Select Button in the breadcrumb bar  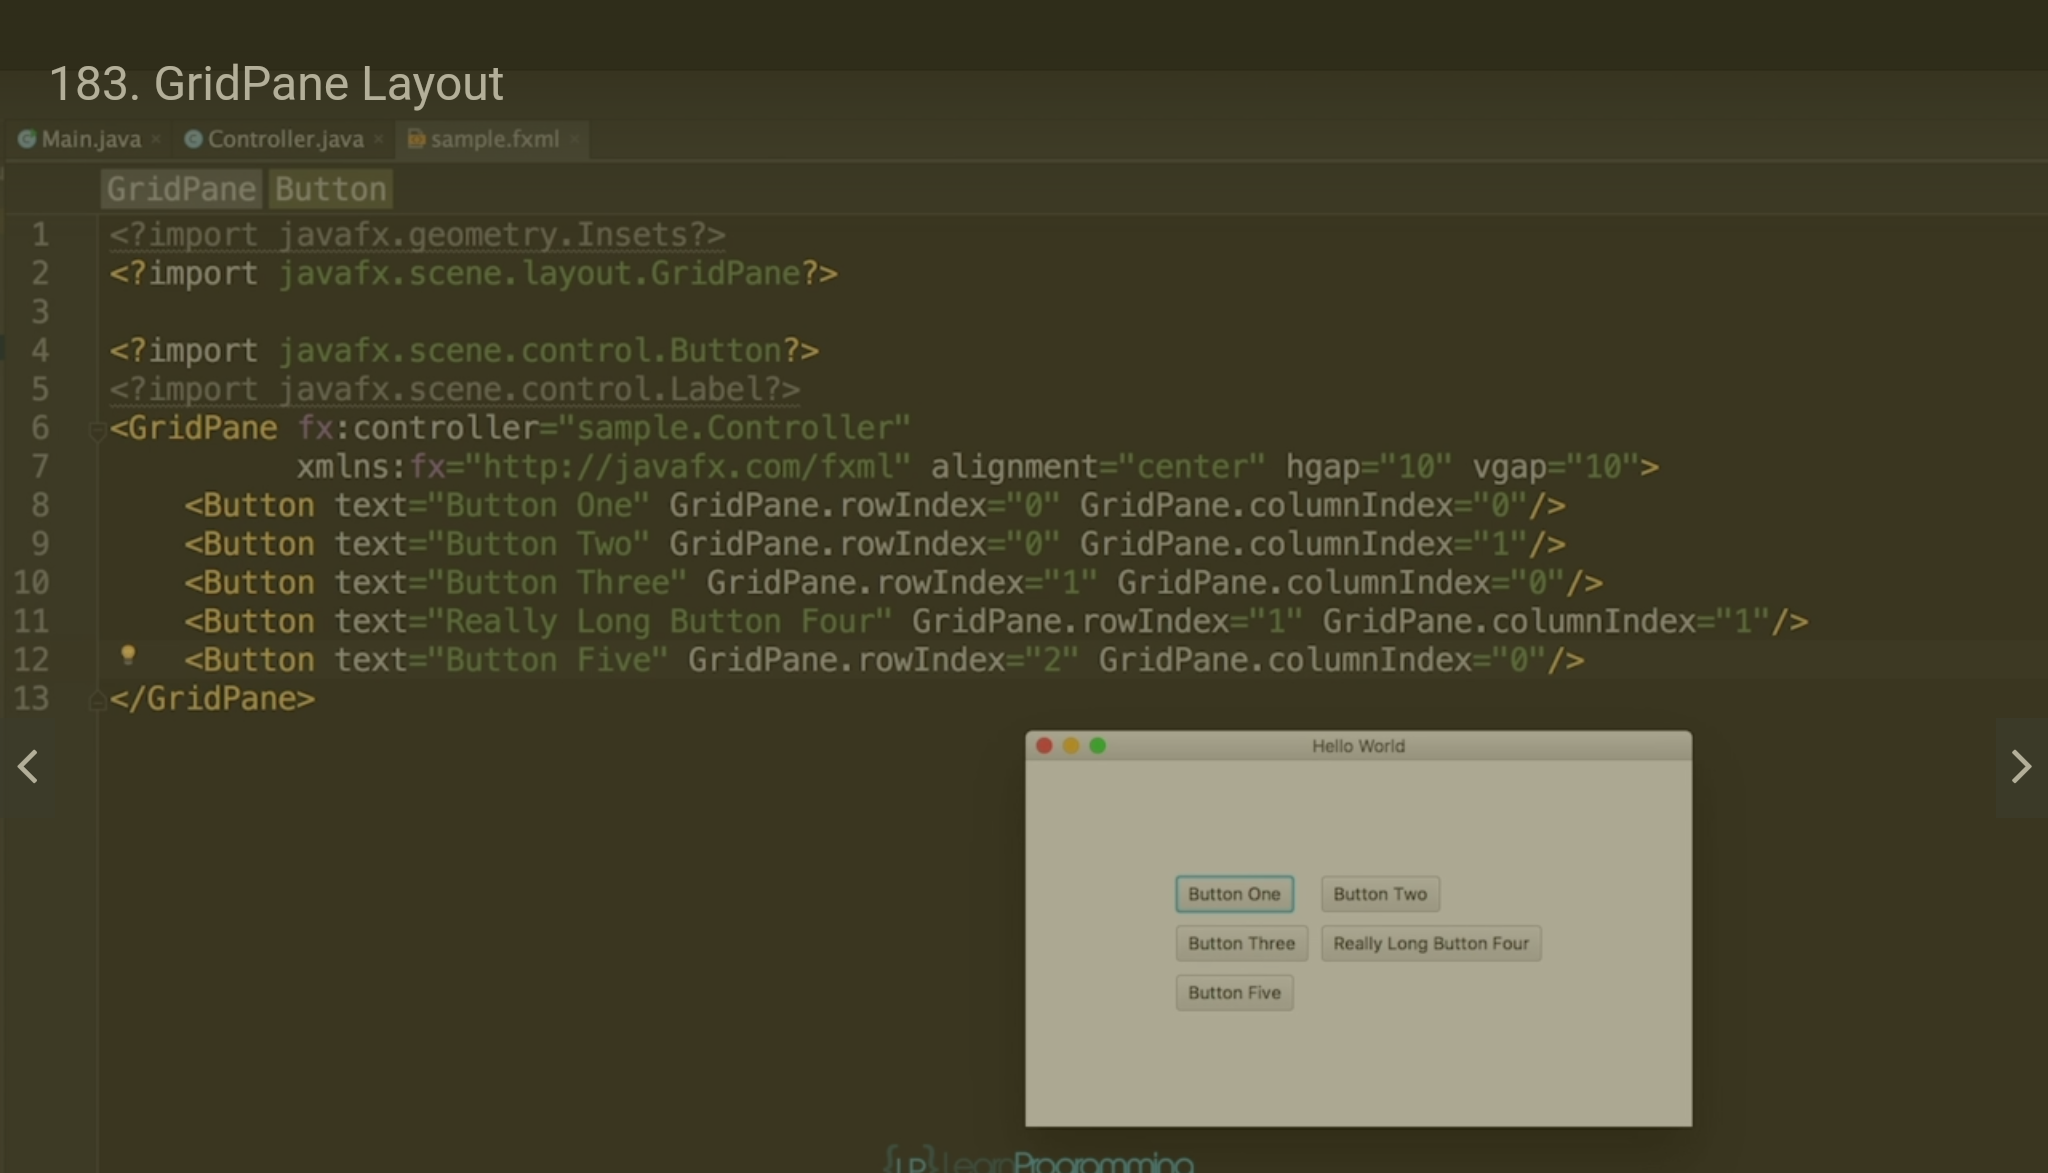point(330,189)
